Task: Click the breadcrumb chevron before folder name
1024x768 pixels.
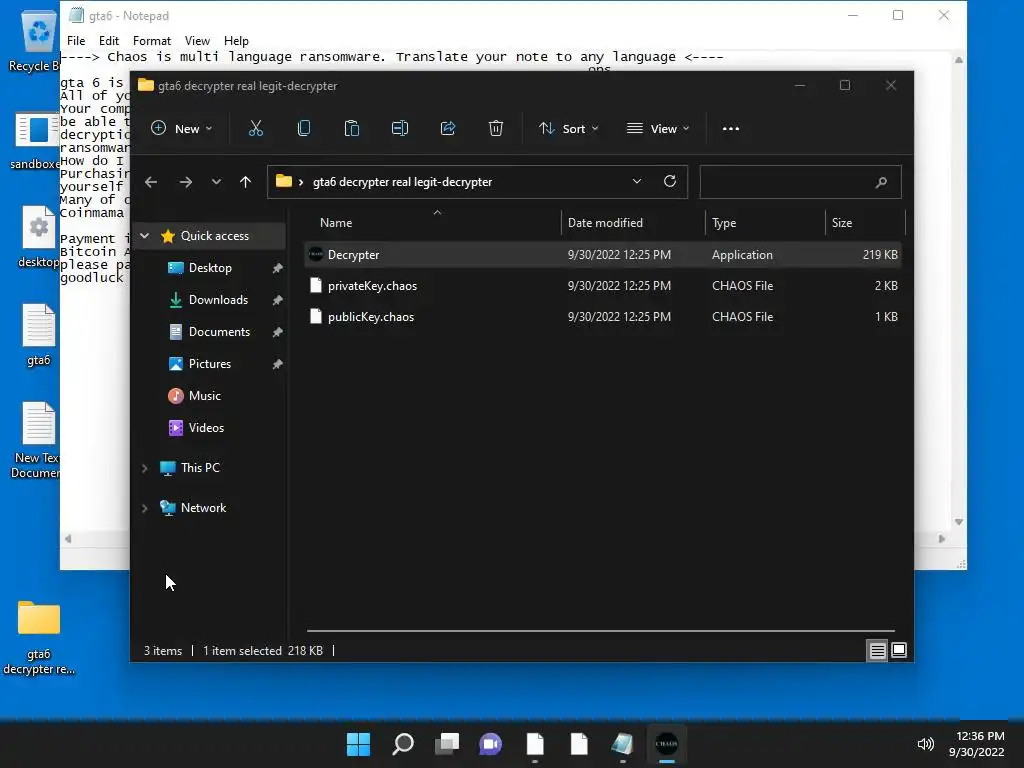Action: pos(301,182)
